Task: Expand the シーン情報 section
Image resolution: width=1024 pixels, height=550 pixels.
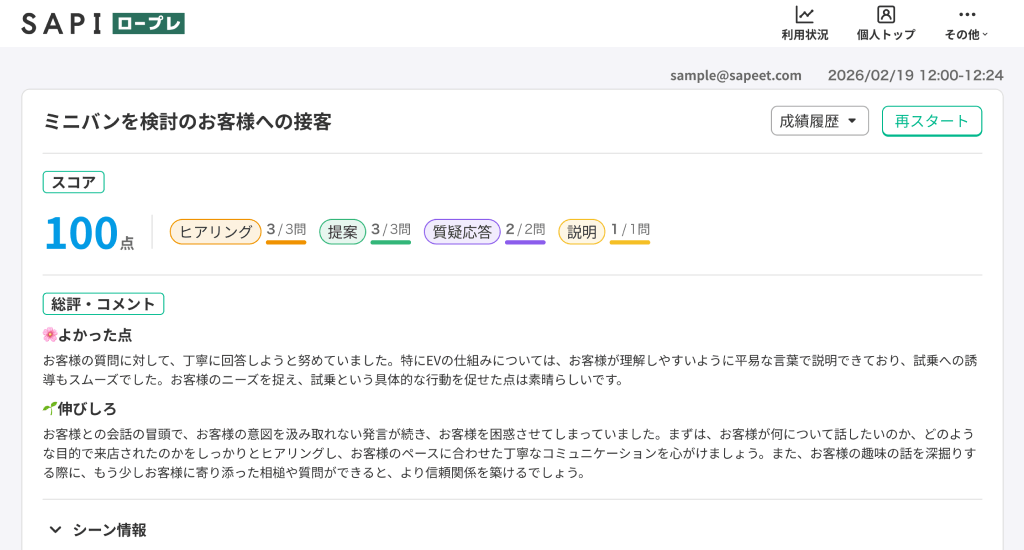Action: [x=98, y=530]
